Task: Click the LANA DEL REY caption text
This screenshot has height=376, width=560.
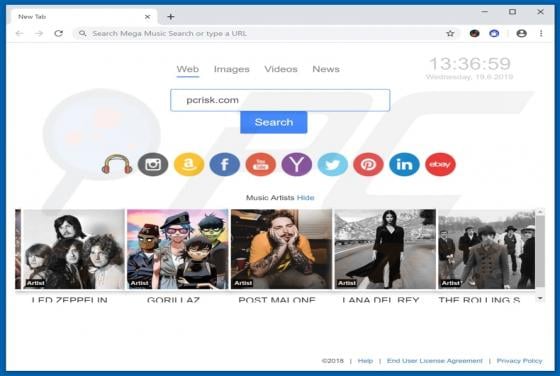Action: pos(381,300)
